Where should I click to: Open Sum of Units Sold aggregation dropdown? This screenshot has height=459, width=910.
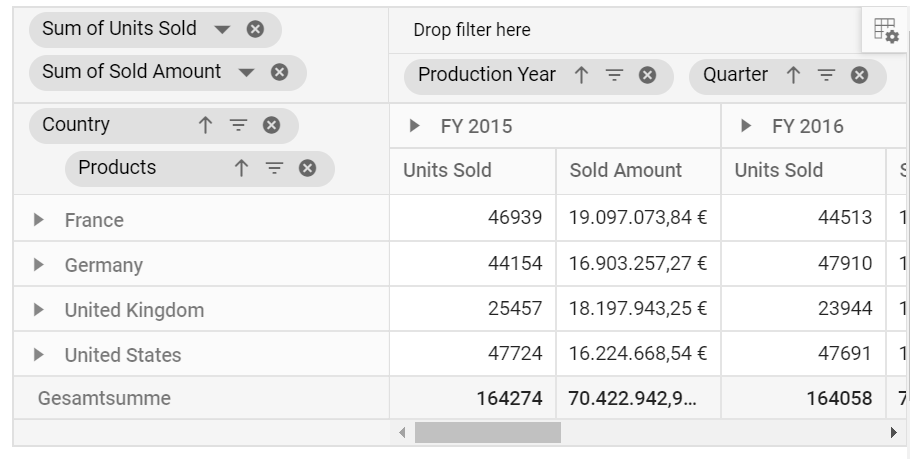[222, 29]
